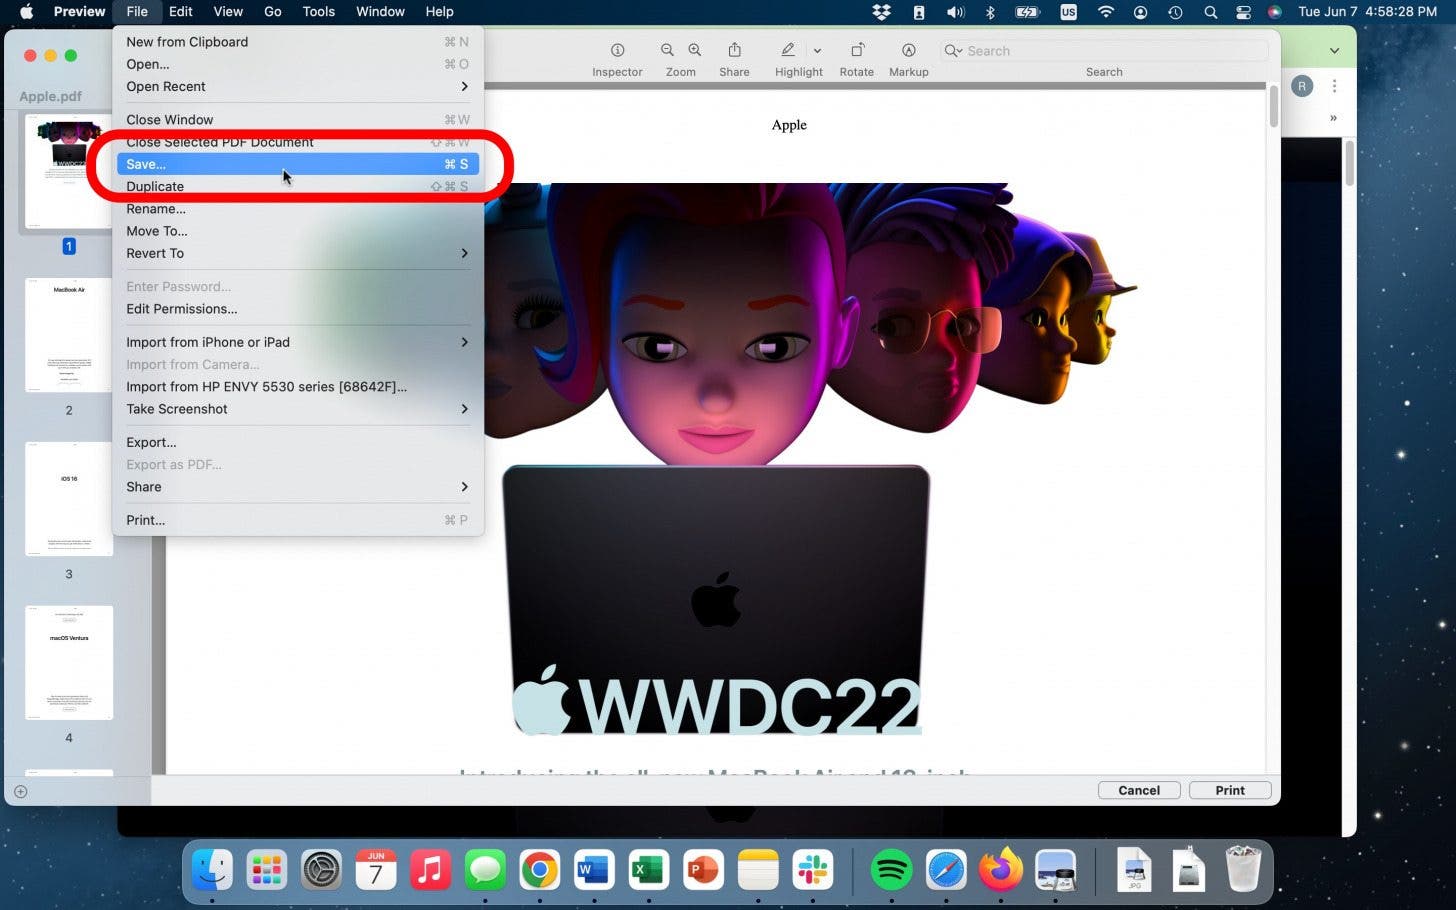Open Spotlight search in menu bar

(1210, 12)
